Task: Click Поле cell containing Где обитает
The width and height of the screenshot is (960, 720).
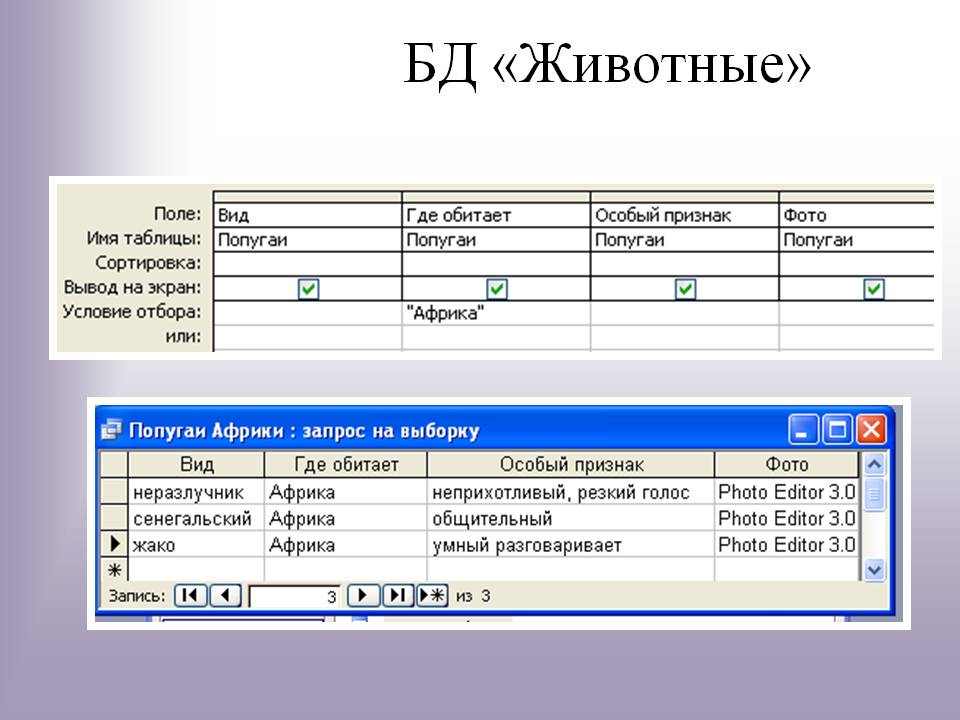Action: pyautogui.click(x=496, y=216)
